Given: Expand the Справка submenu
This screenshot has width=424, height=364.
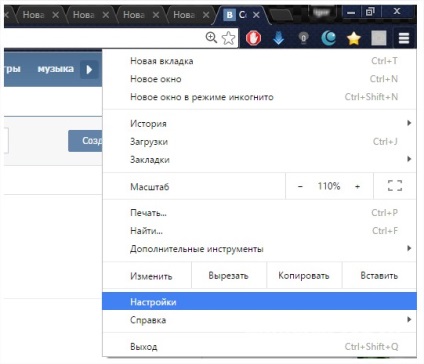Looking at the screenshot, I should (259, 320).
